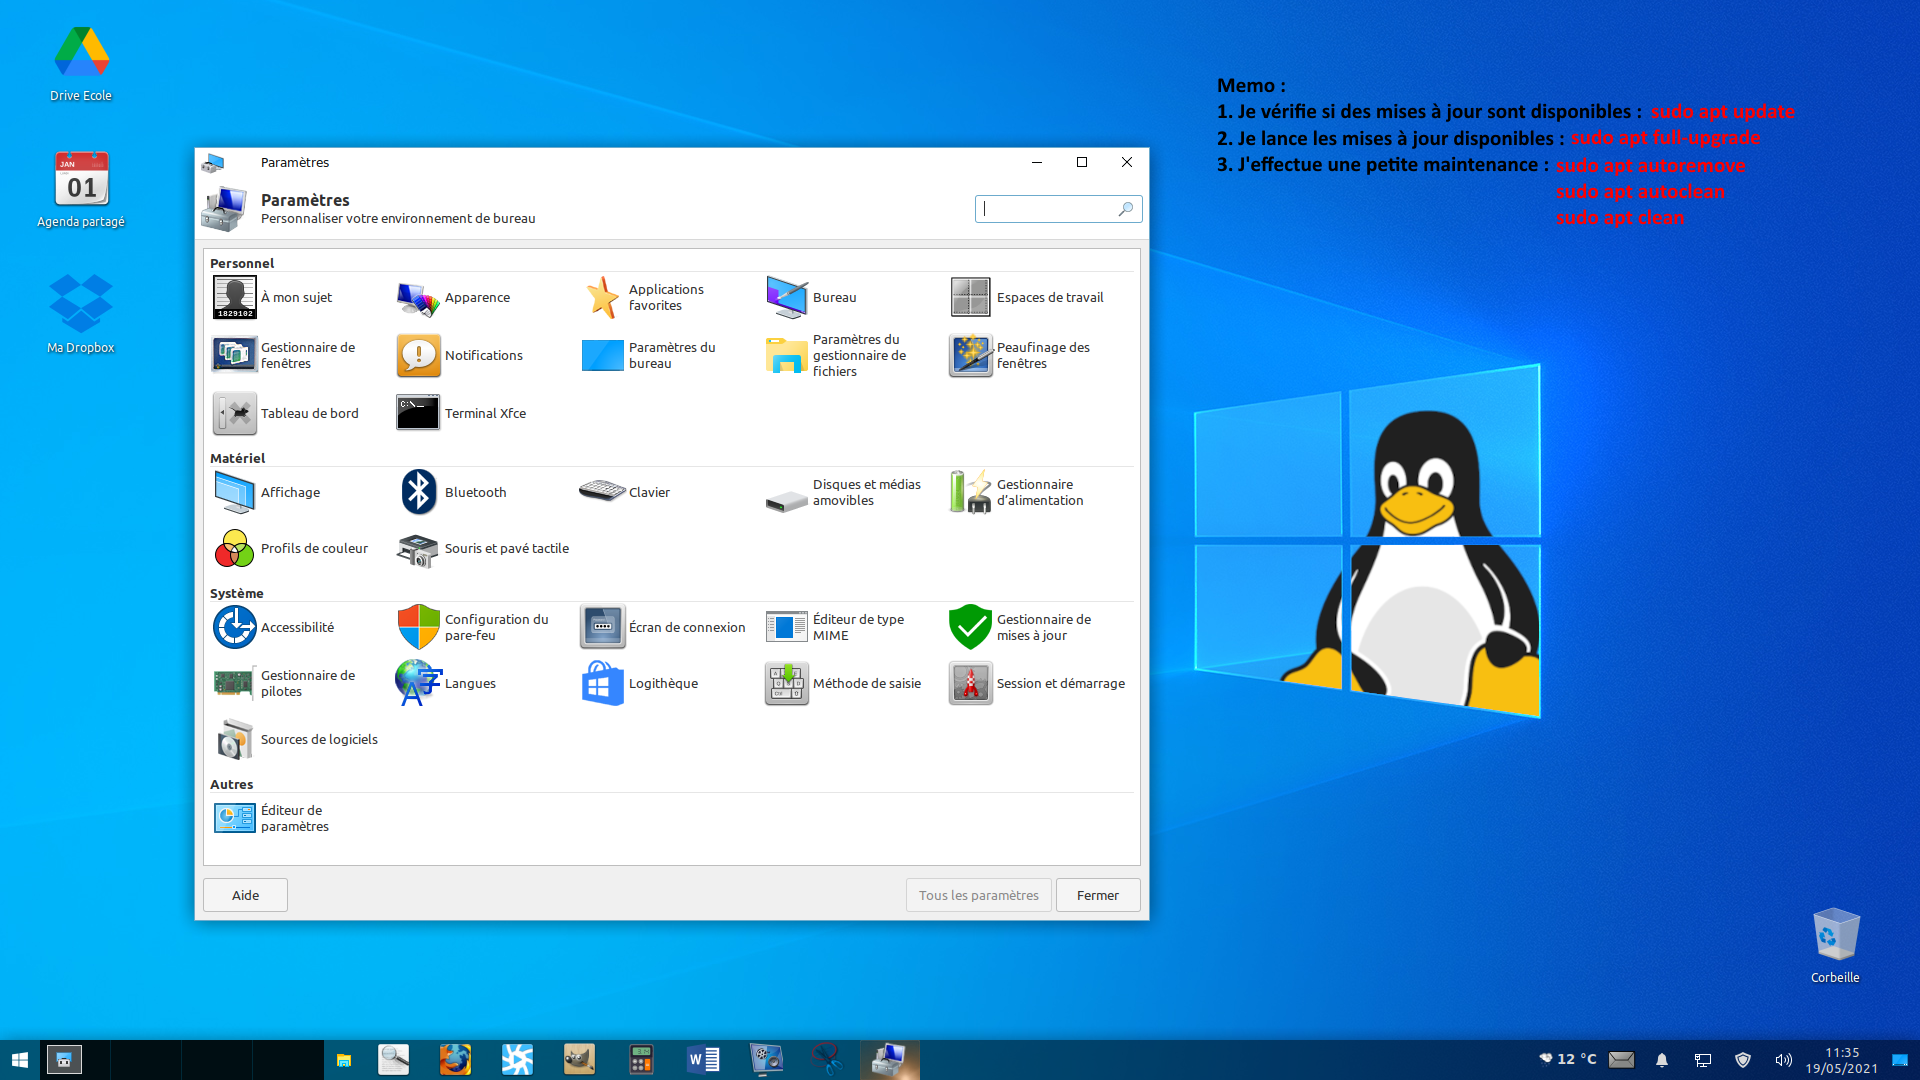Open the mail icon in tray

point(1622,1060)
